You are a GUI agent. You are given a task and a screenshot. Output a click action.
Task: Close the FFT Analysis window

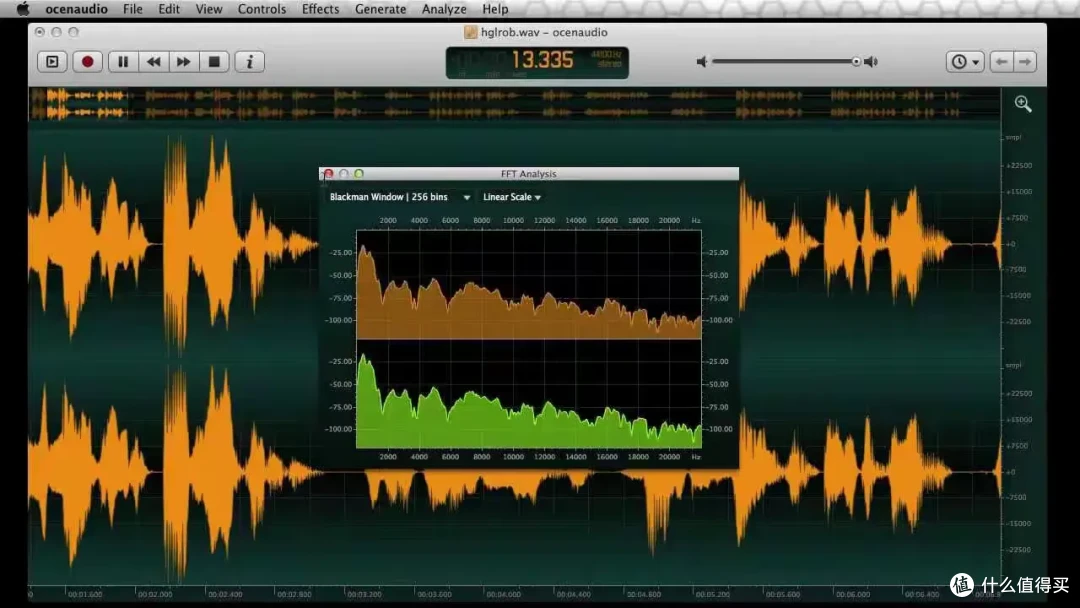[329, 174]
